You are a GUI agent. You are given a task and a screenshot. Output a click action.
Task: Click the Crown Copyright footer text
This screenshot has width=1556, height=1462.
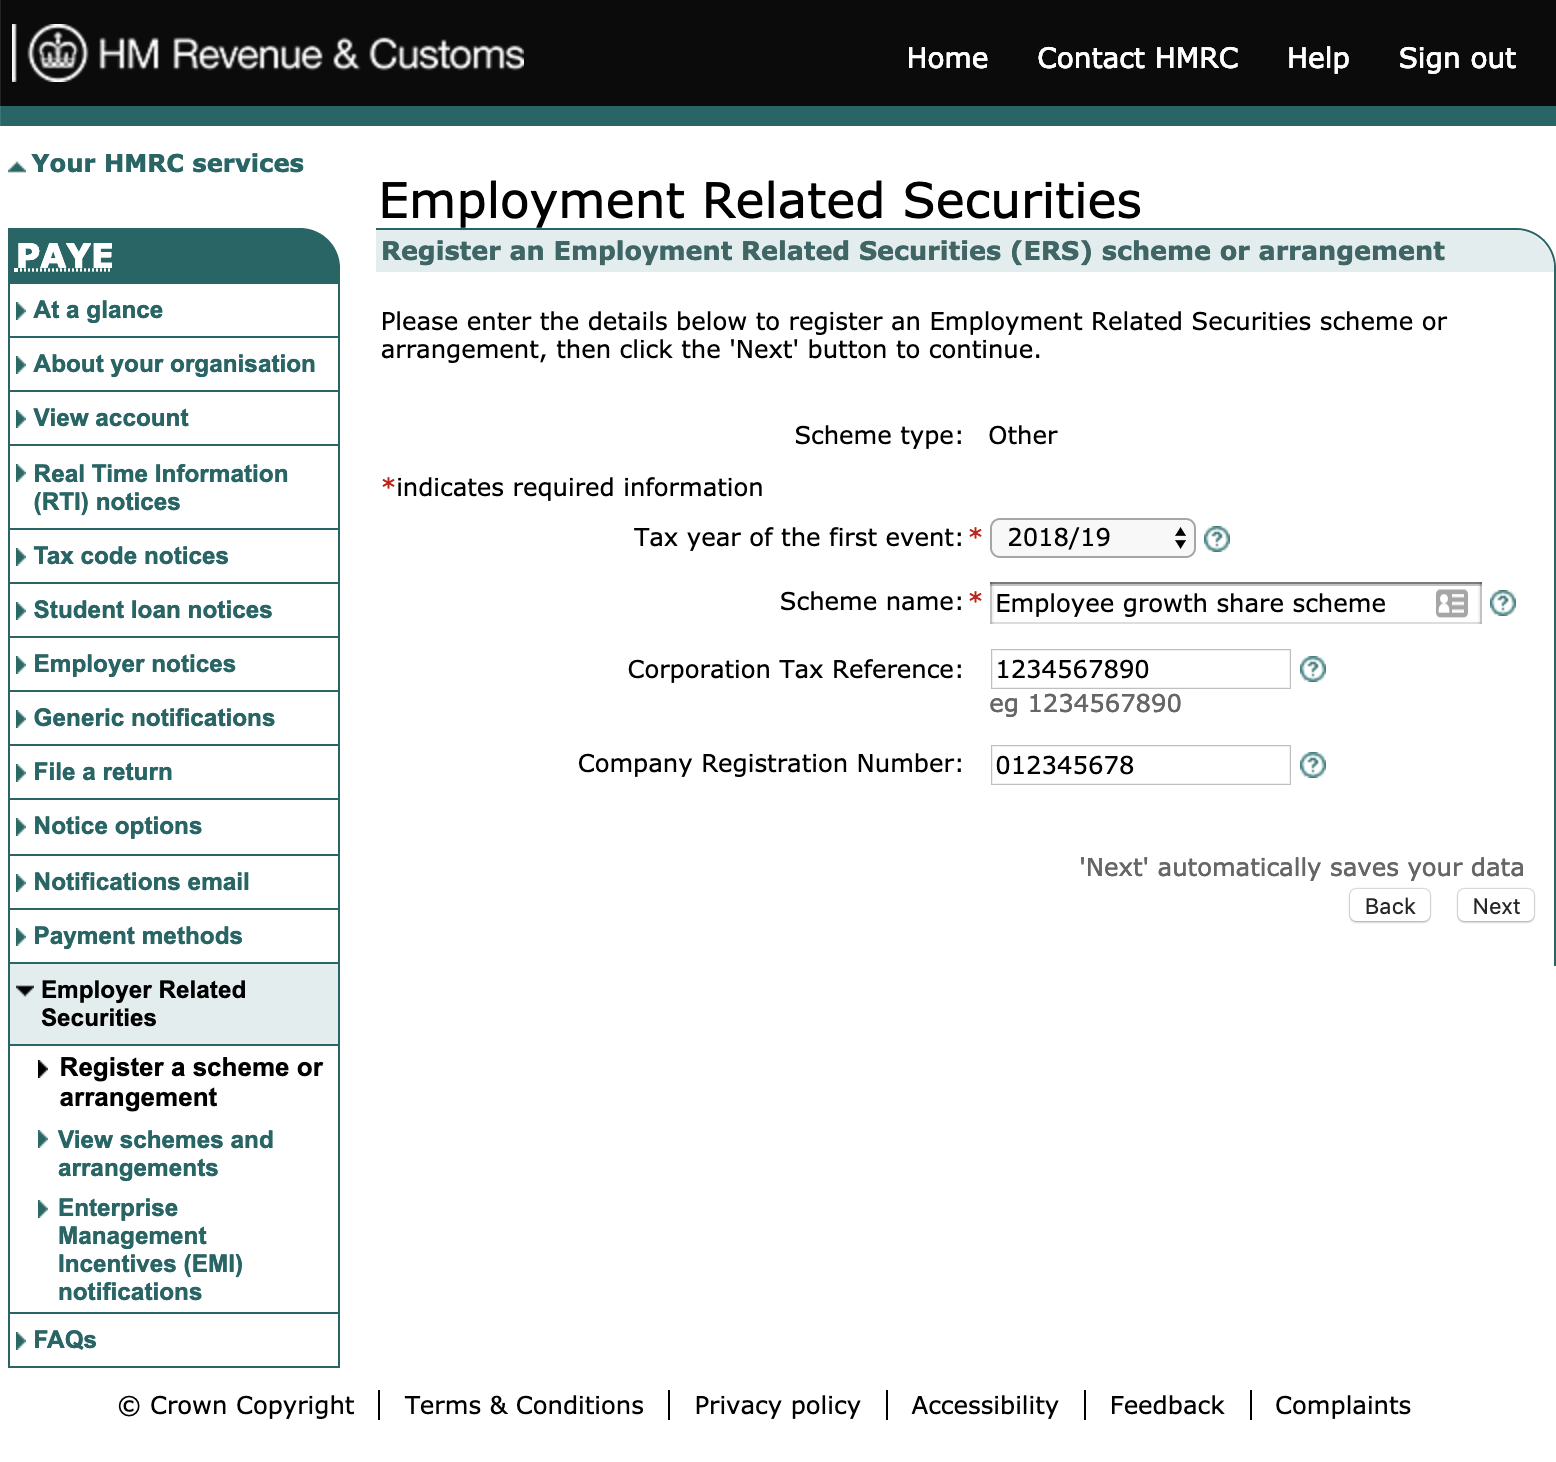[x=236, y=1405]
